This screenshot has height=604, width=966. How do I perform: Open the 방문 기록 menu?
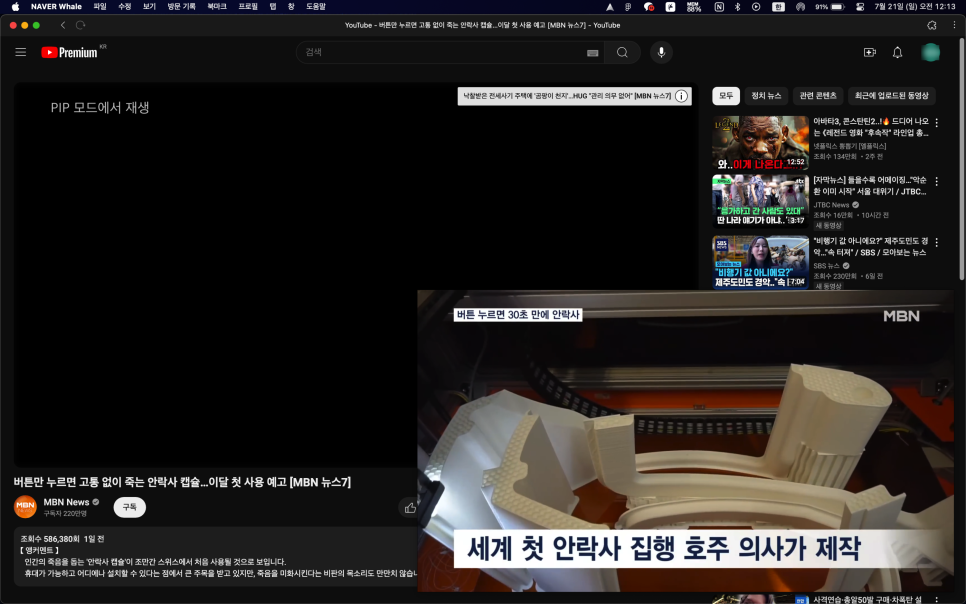(181, 7)
